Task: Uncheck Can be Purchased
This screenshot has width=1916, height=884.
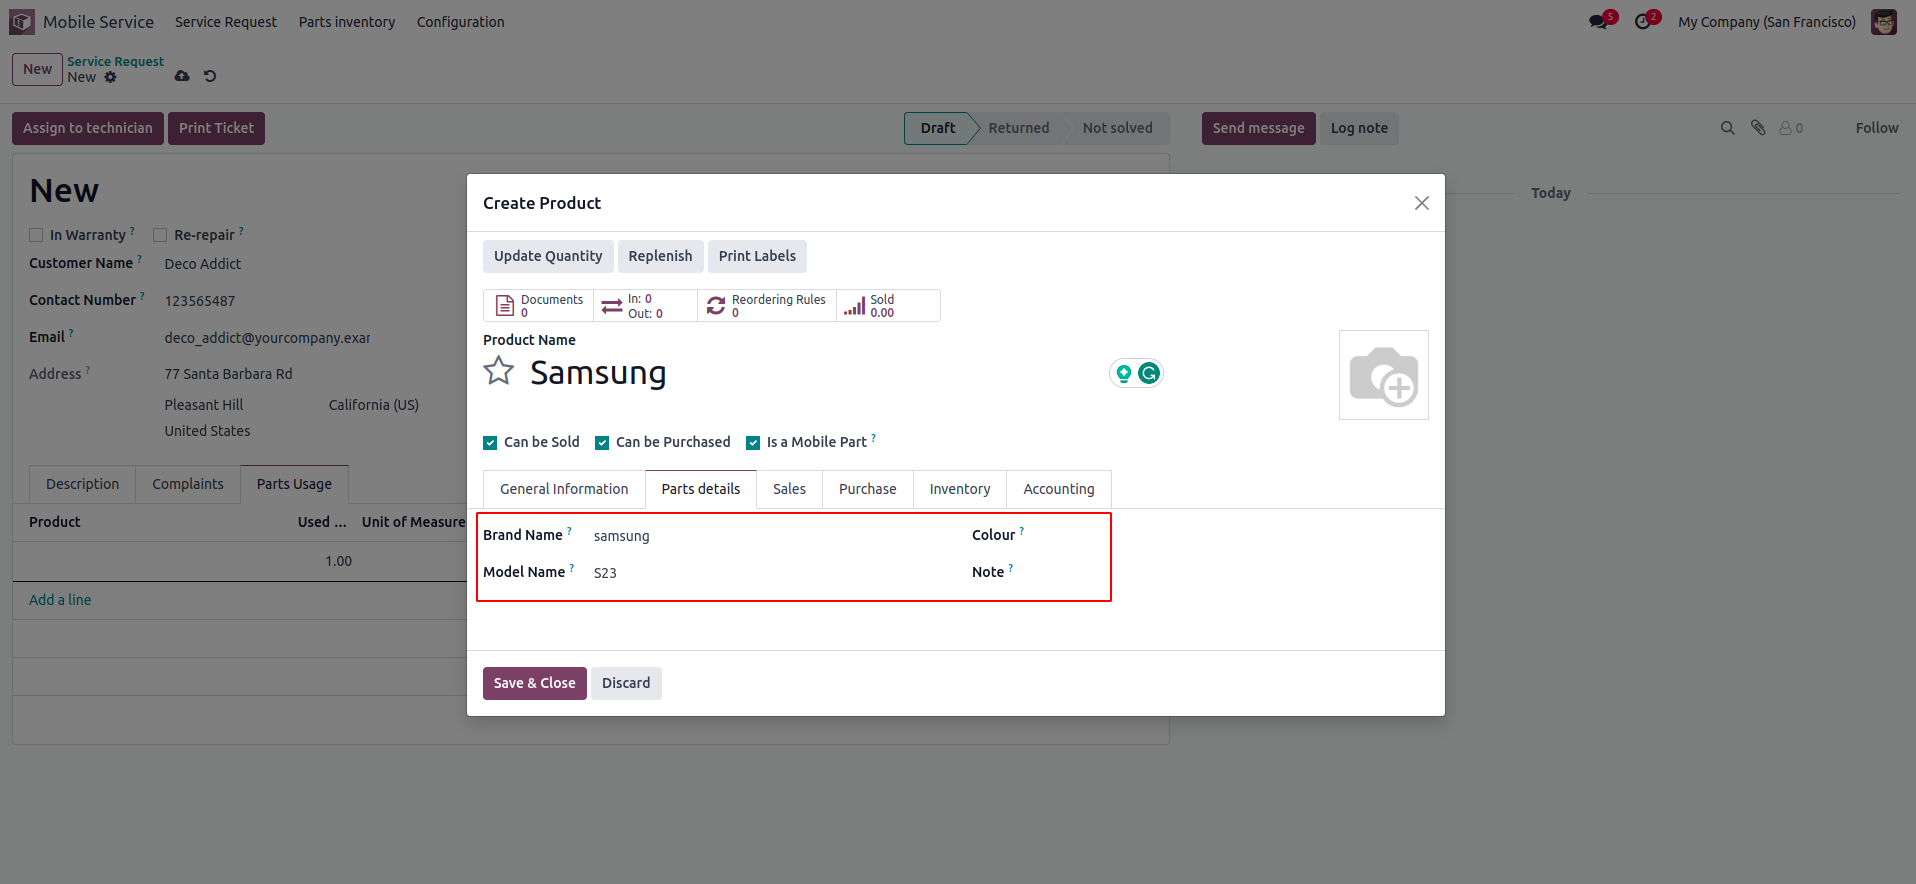Action: pos(602,442)
